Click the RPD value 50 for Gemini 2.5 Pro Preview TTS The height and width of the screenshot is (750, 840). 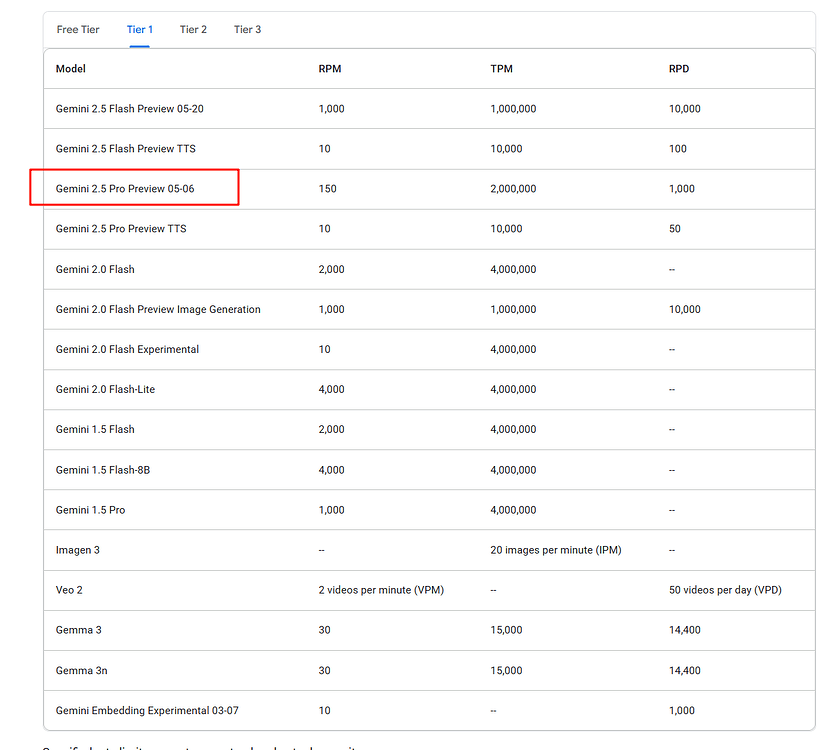pos(674,229)
